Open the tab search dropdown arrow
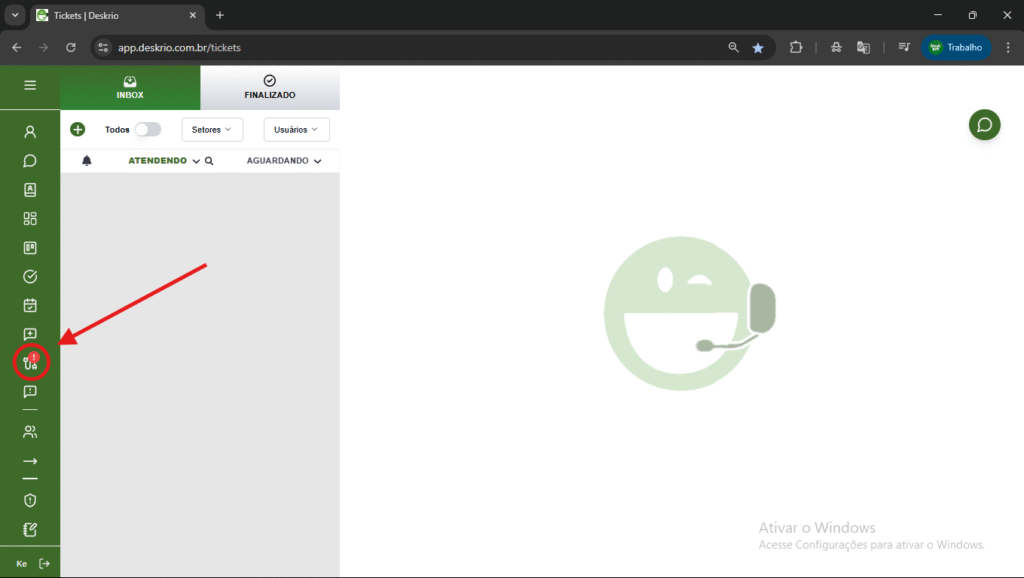 [14, 15]
